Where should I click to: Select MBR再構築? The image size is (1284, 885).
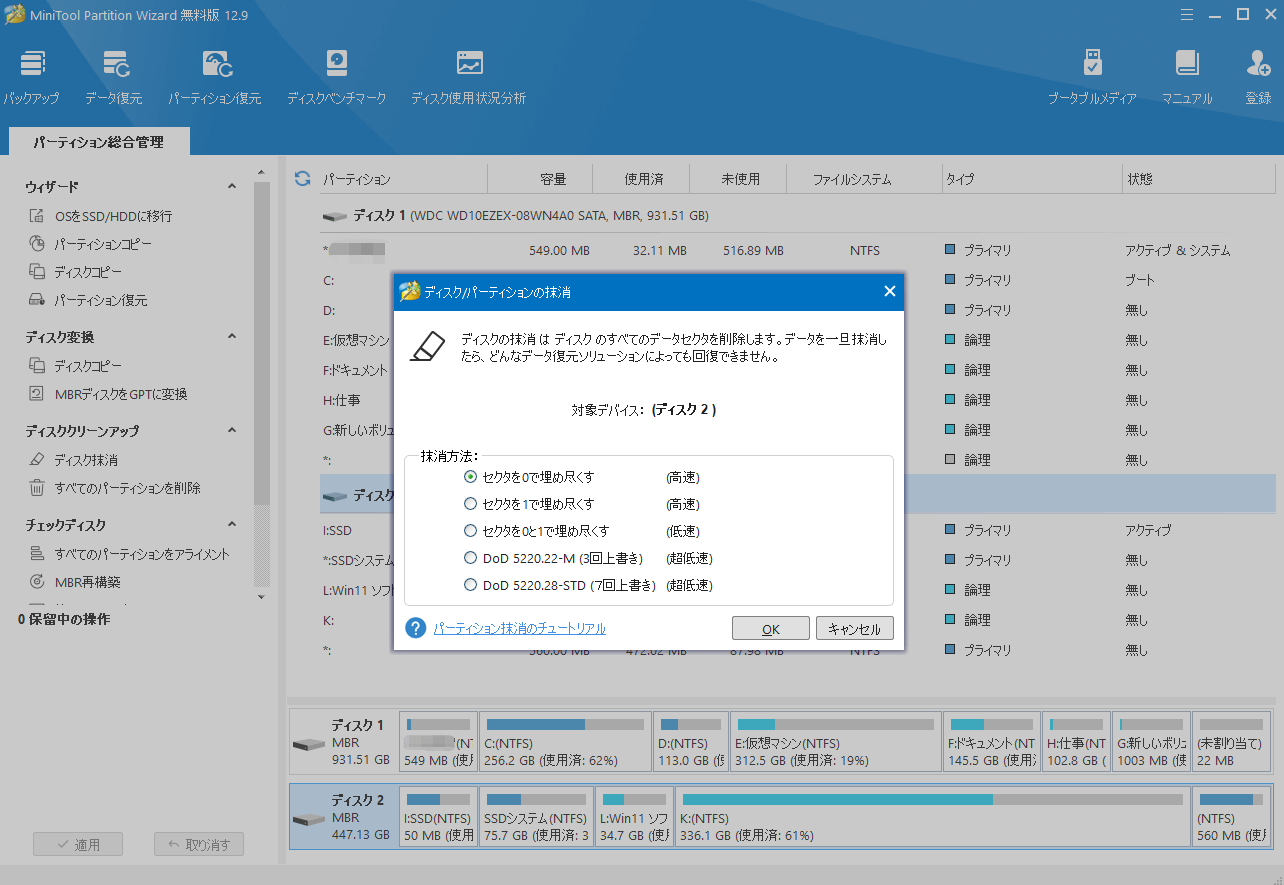point(75,582)
